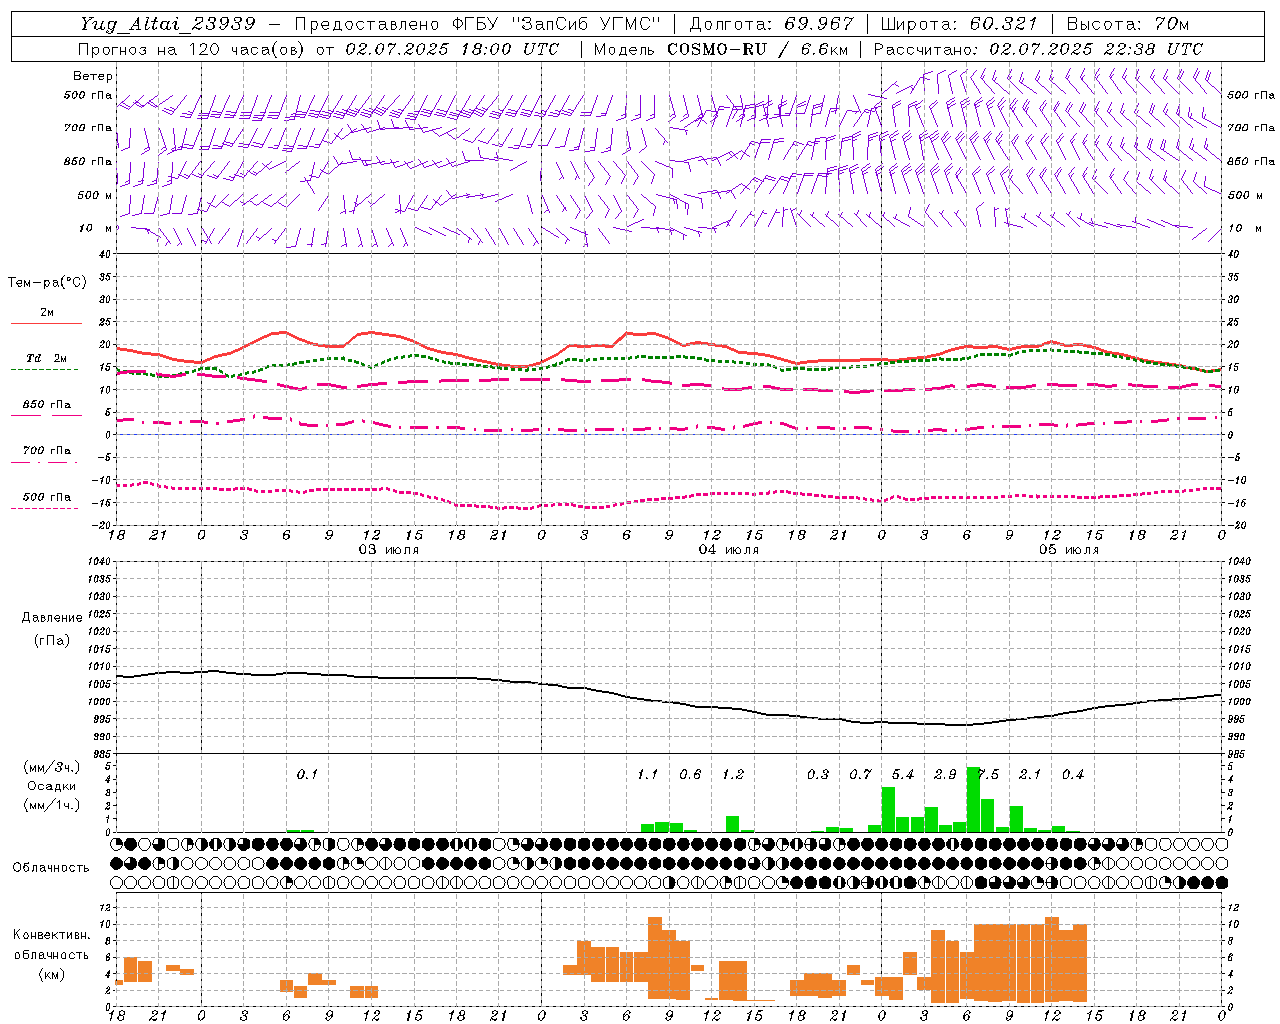Screen dimensions: 1280x1024
Task: Click the tallest green precipitation bar
Action: point(973,799)
